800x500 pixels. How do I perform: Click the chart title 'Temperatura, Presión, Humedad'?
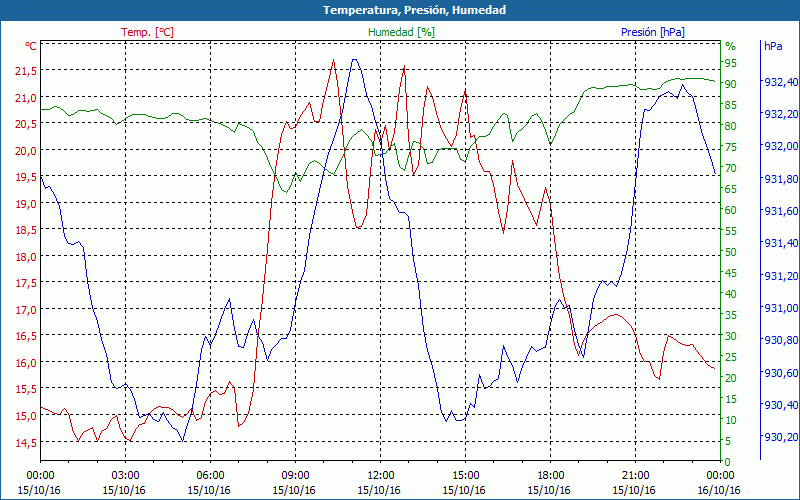(414, 10)
